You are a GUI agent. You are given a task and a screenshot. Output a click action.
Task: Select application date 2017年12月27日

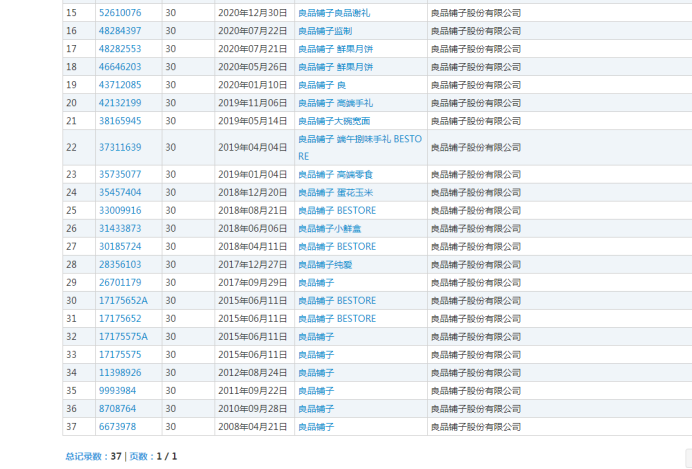click(x=252, y=265)
